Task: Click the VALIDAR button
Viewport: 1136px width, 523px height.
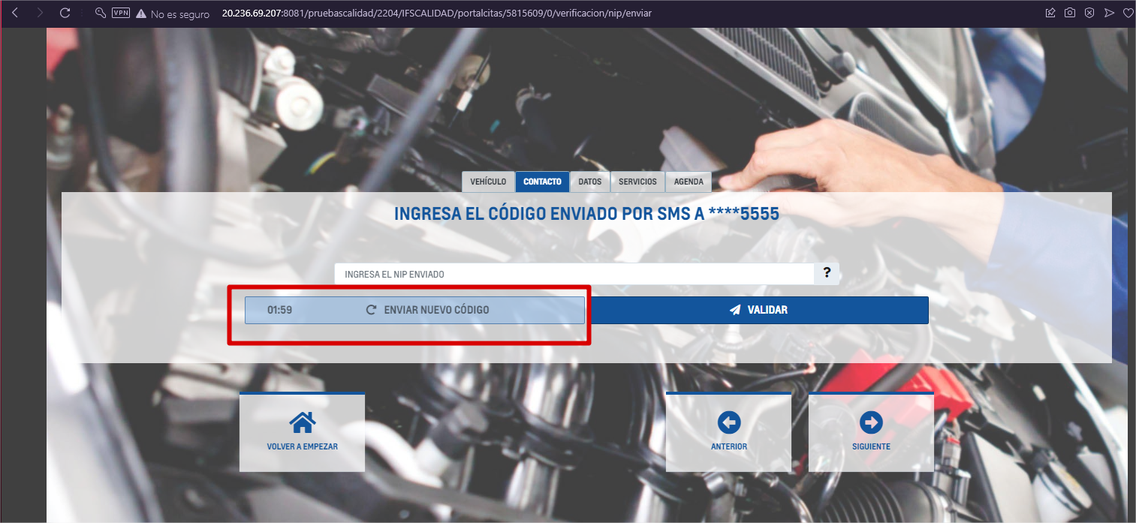Action: [x=758, y=310]
